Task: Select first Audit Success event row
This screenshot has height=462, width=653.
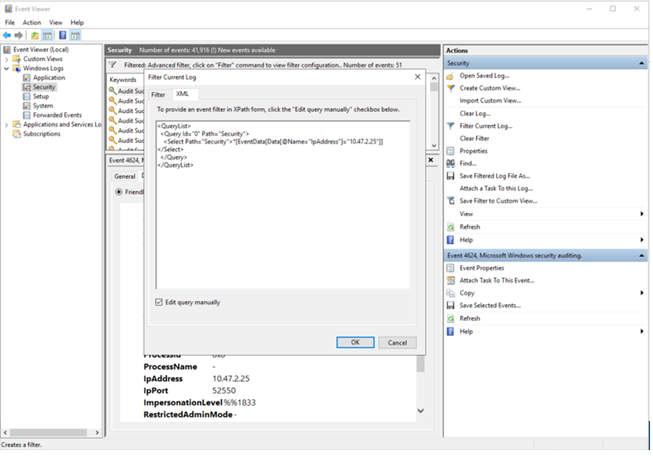Action: tap(126, 91)
